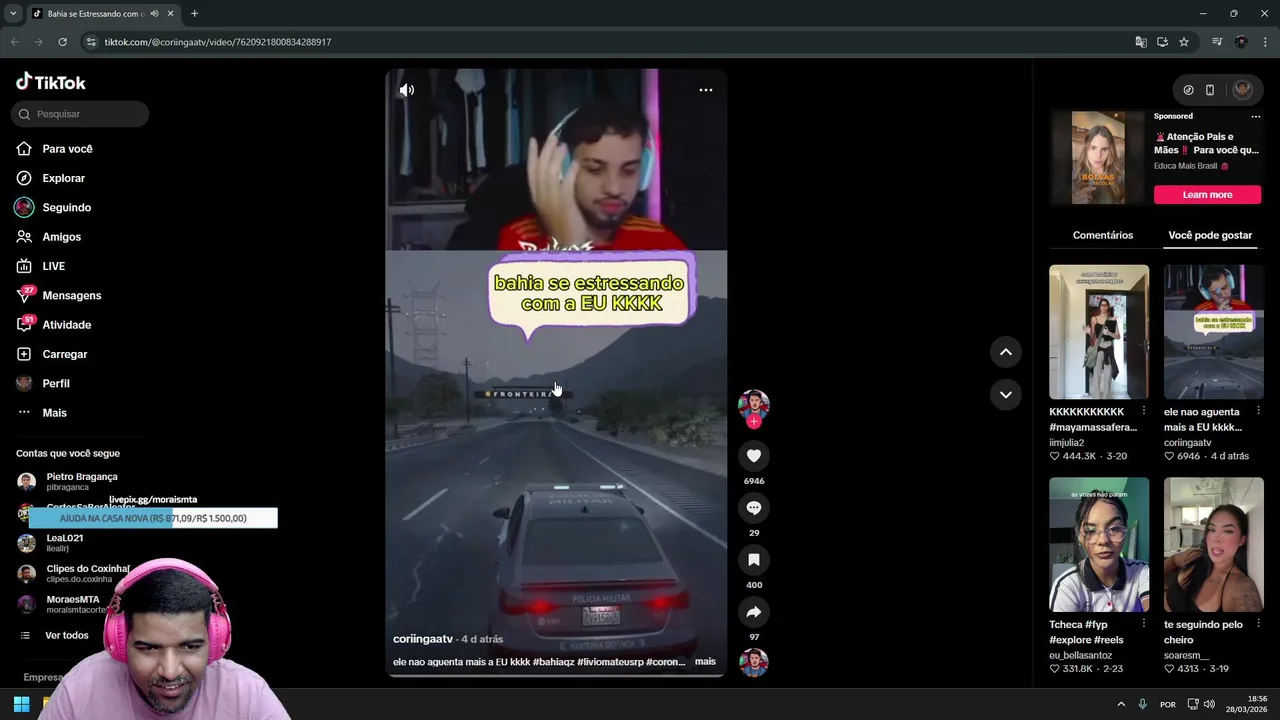Open Chrome three-dot menu

tap(1265, 42)
